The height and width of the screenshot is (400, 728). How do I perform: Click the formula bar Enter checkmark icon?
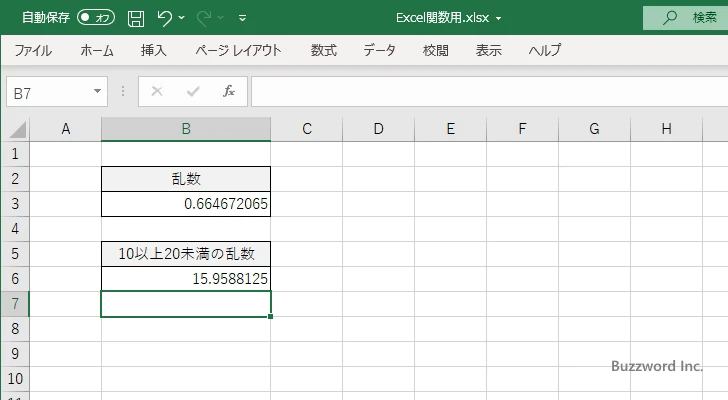pos(193,91)
